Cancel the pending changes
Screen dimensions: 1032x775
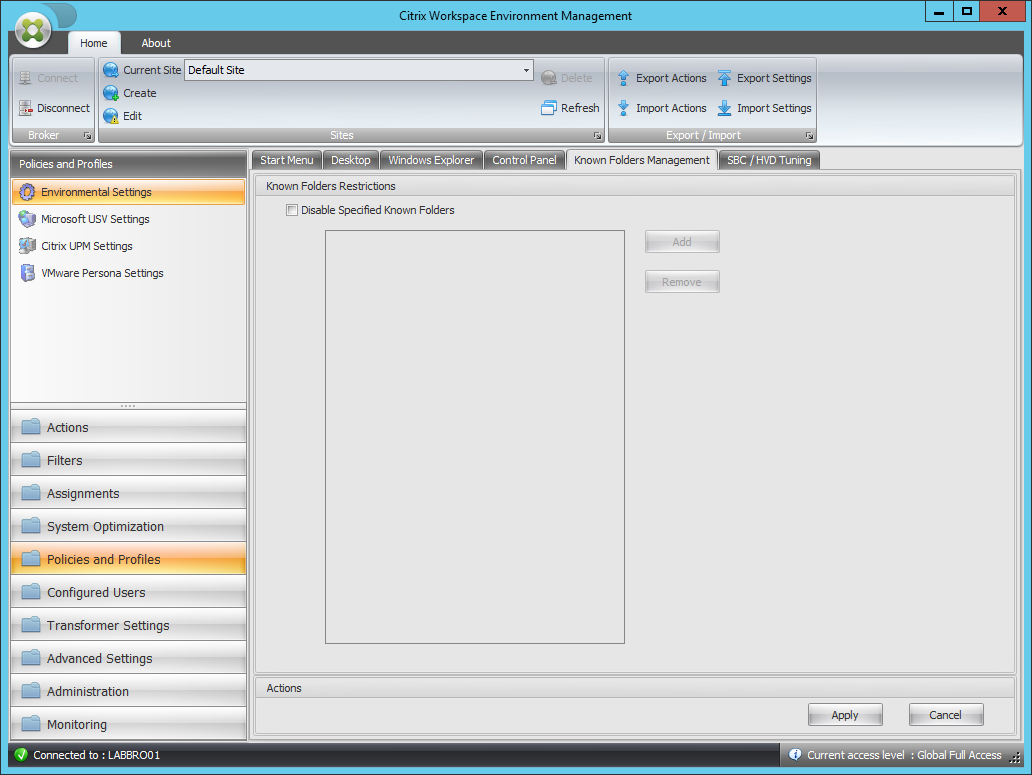point(945,714)
